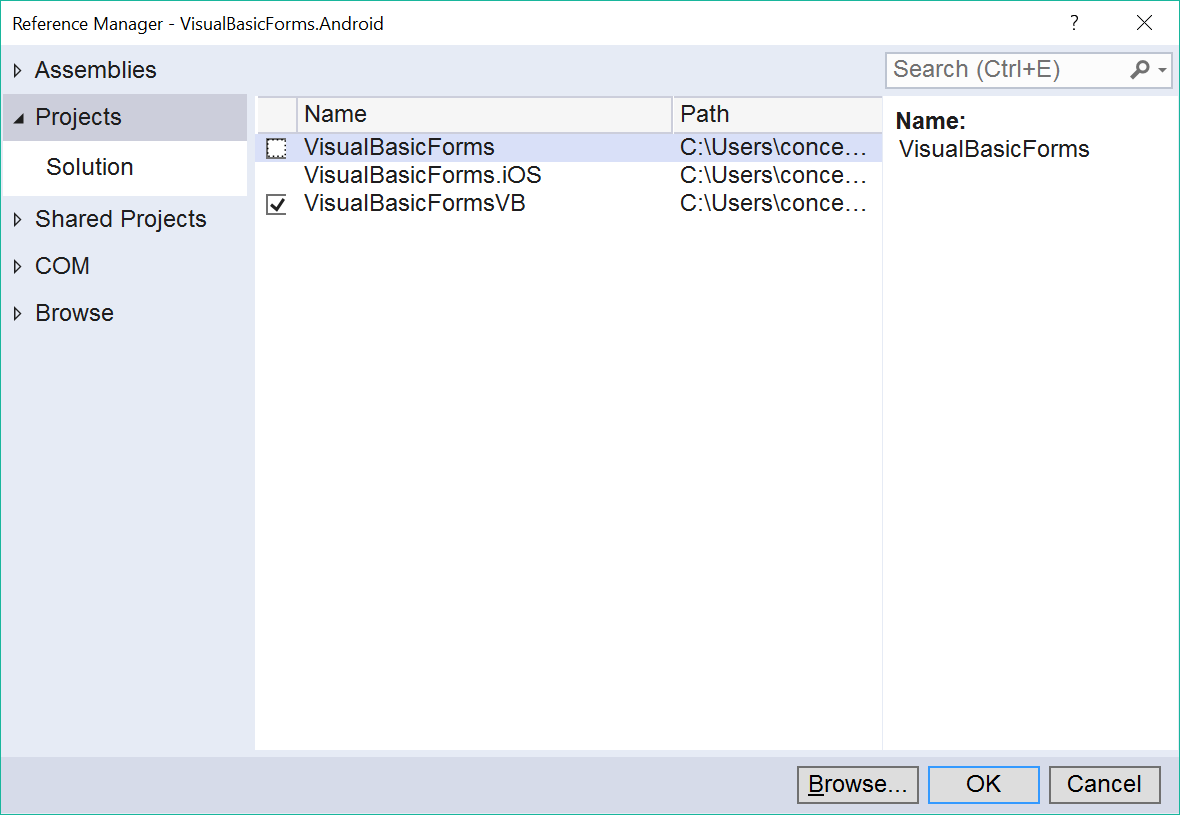This screenshot has height=815, width=1180.
Task: Uncheck the VisualBasicFormsVB project checkbox
Action: 276,204
